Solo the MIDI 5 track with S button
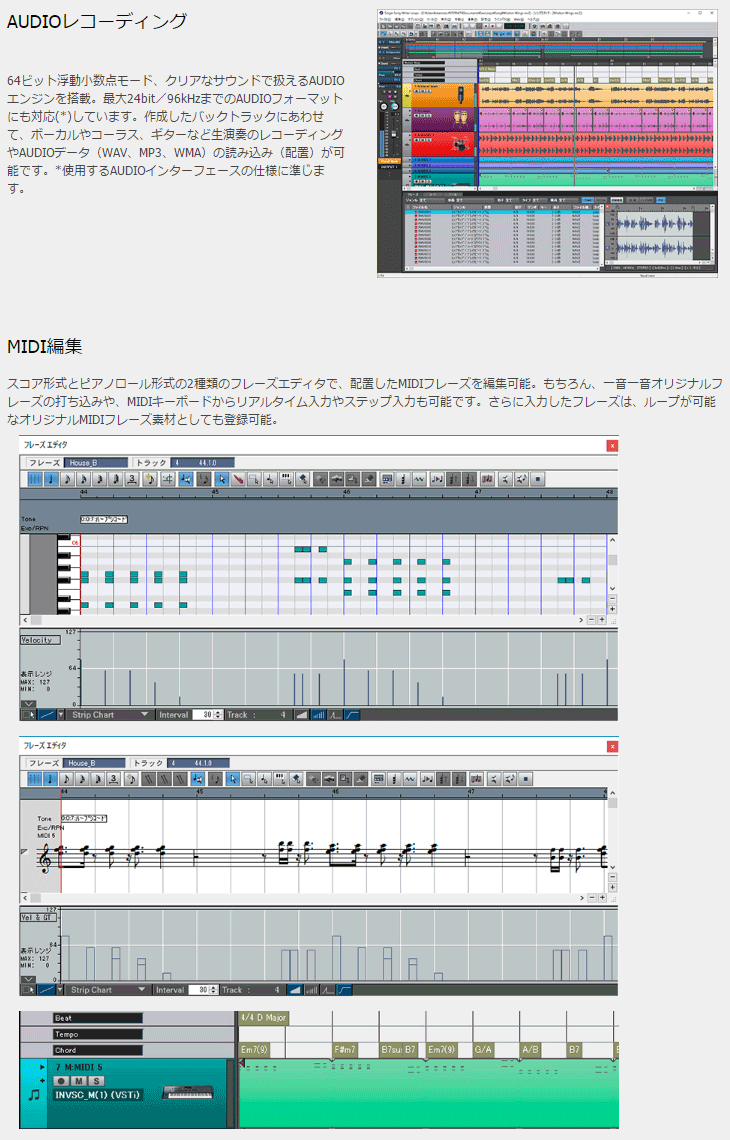Image resolution: width=730 pixels, height=1140 pixels. (x=96, y=1081)
